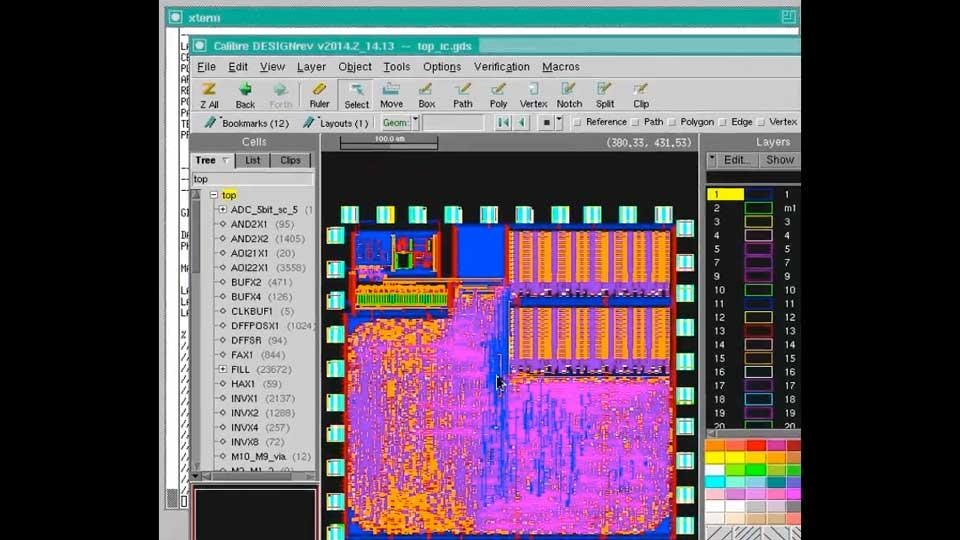This screenshot has height=540, width=960.
Task: Click the Back navigation icon
Action: [245, 95]
